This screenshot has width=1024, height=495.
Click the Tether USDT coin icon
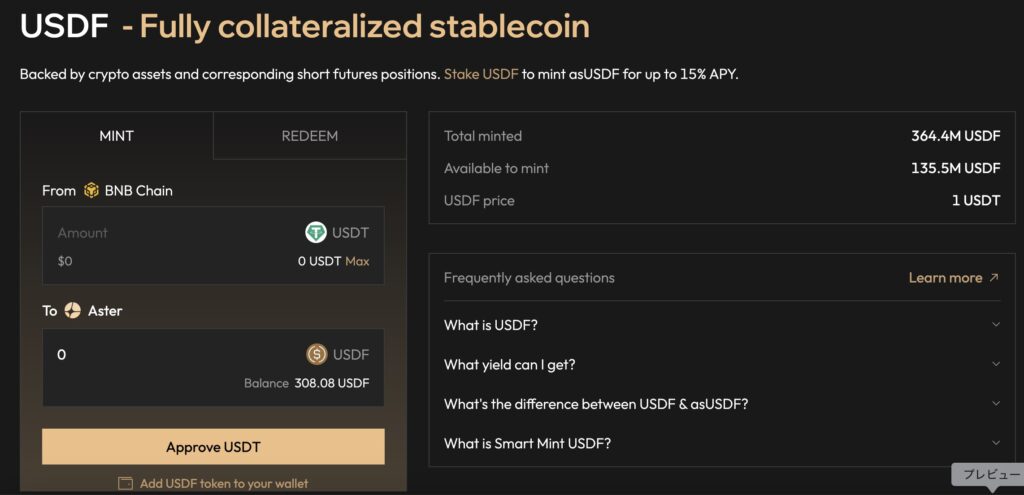(x=316, y=233)
